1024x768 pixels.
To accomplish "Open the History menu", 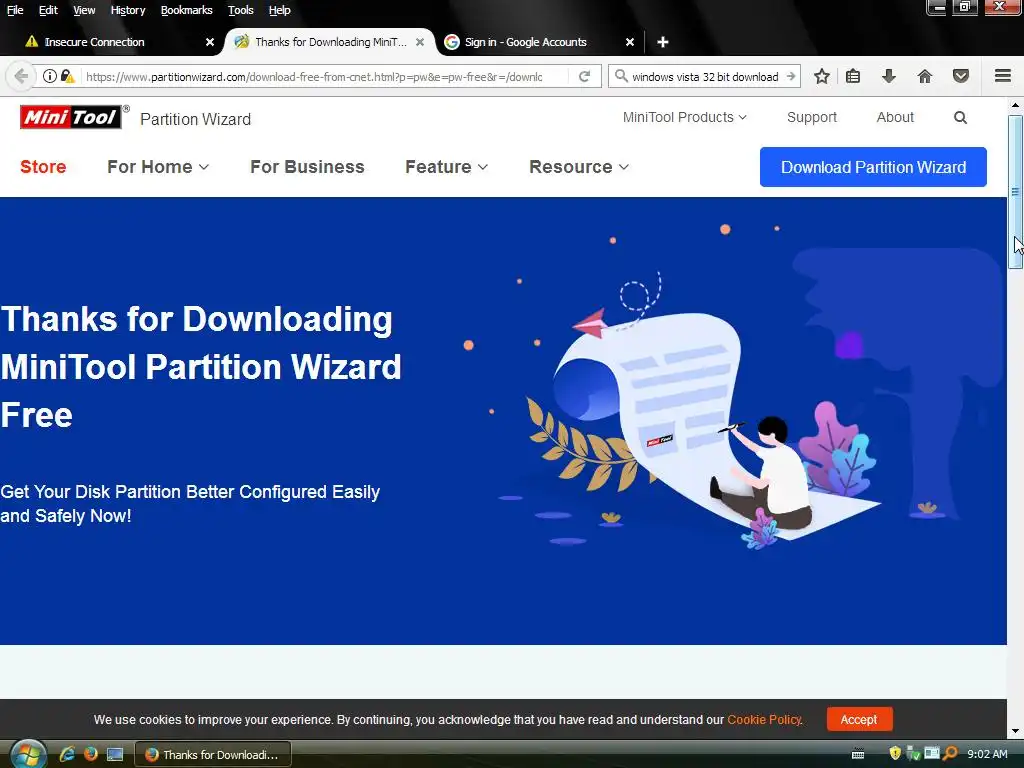I will pos(127,10).
